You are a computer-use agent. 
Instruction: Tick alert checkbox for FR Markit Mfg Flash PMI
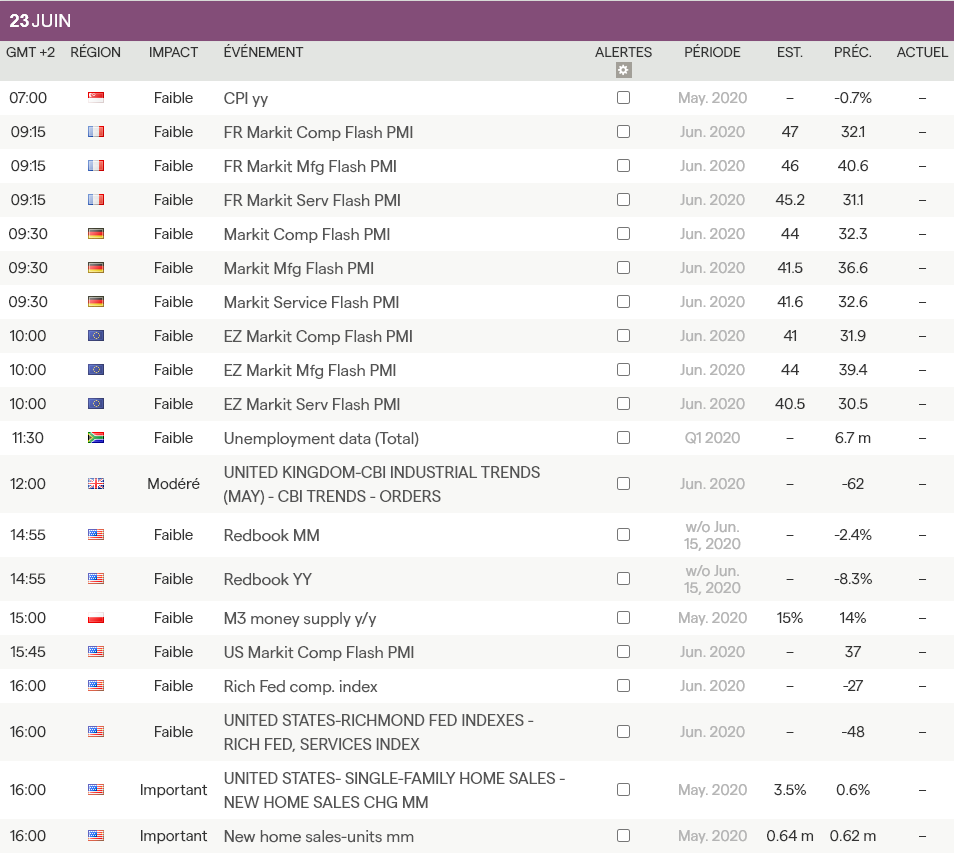click(623, 166)
